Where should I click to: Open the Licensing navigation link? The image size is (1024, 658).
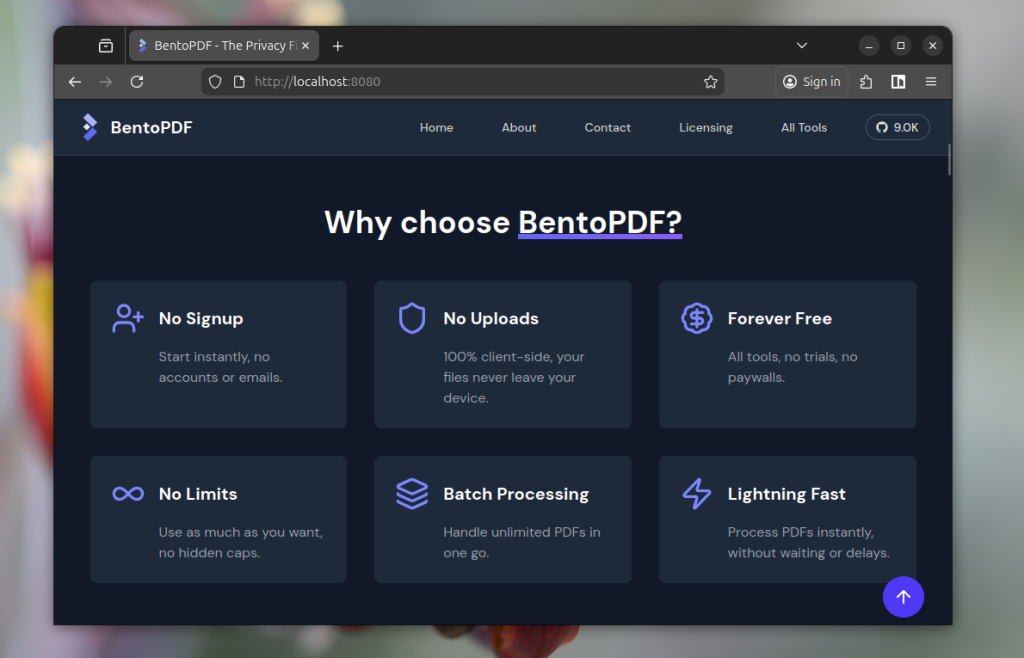[x=705, y=128]
